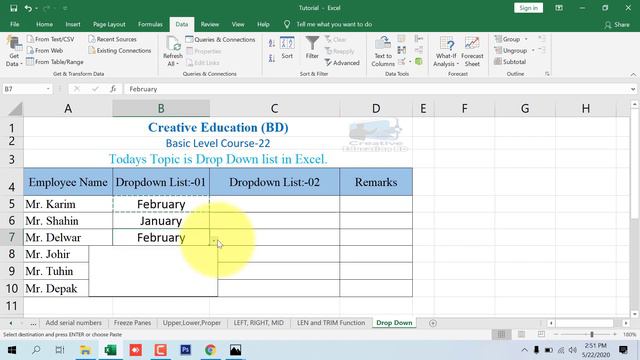Save the workbook from Quick Access

(13, 8)
